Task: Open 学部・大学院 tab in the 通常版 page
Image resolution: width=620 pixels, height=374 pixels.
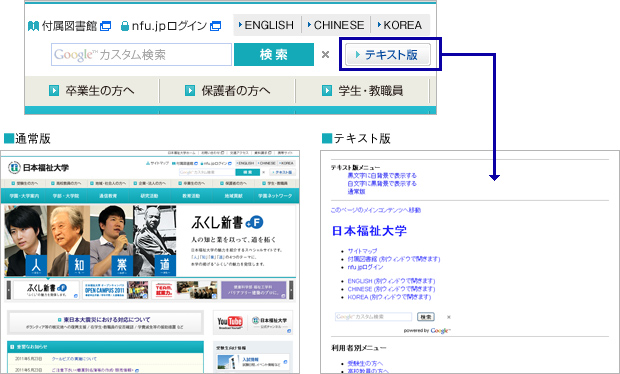Action: coord(66,196)
